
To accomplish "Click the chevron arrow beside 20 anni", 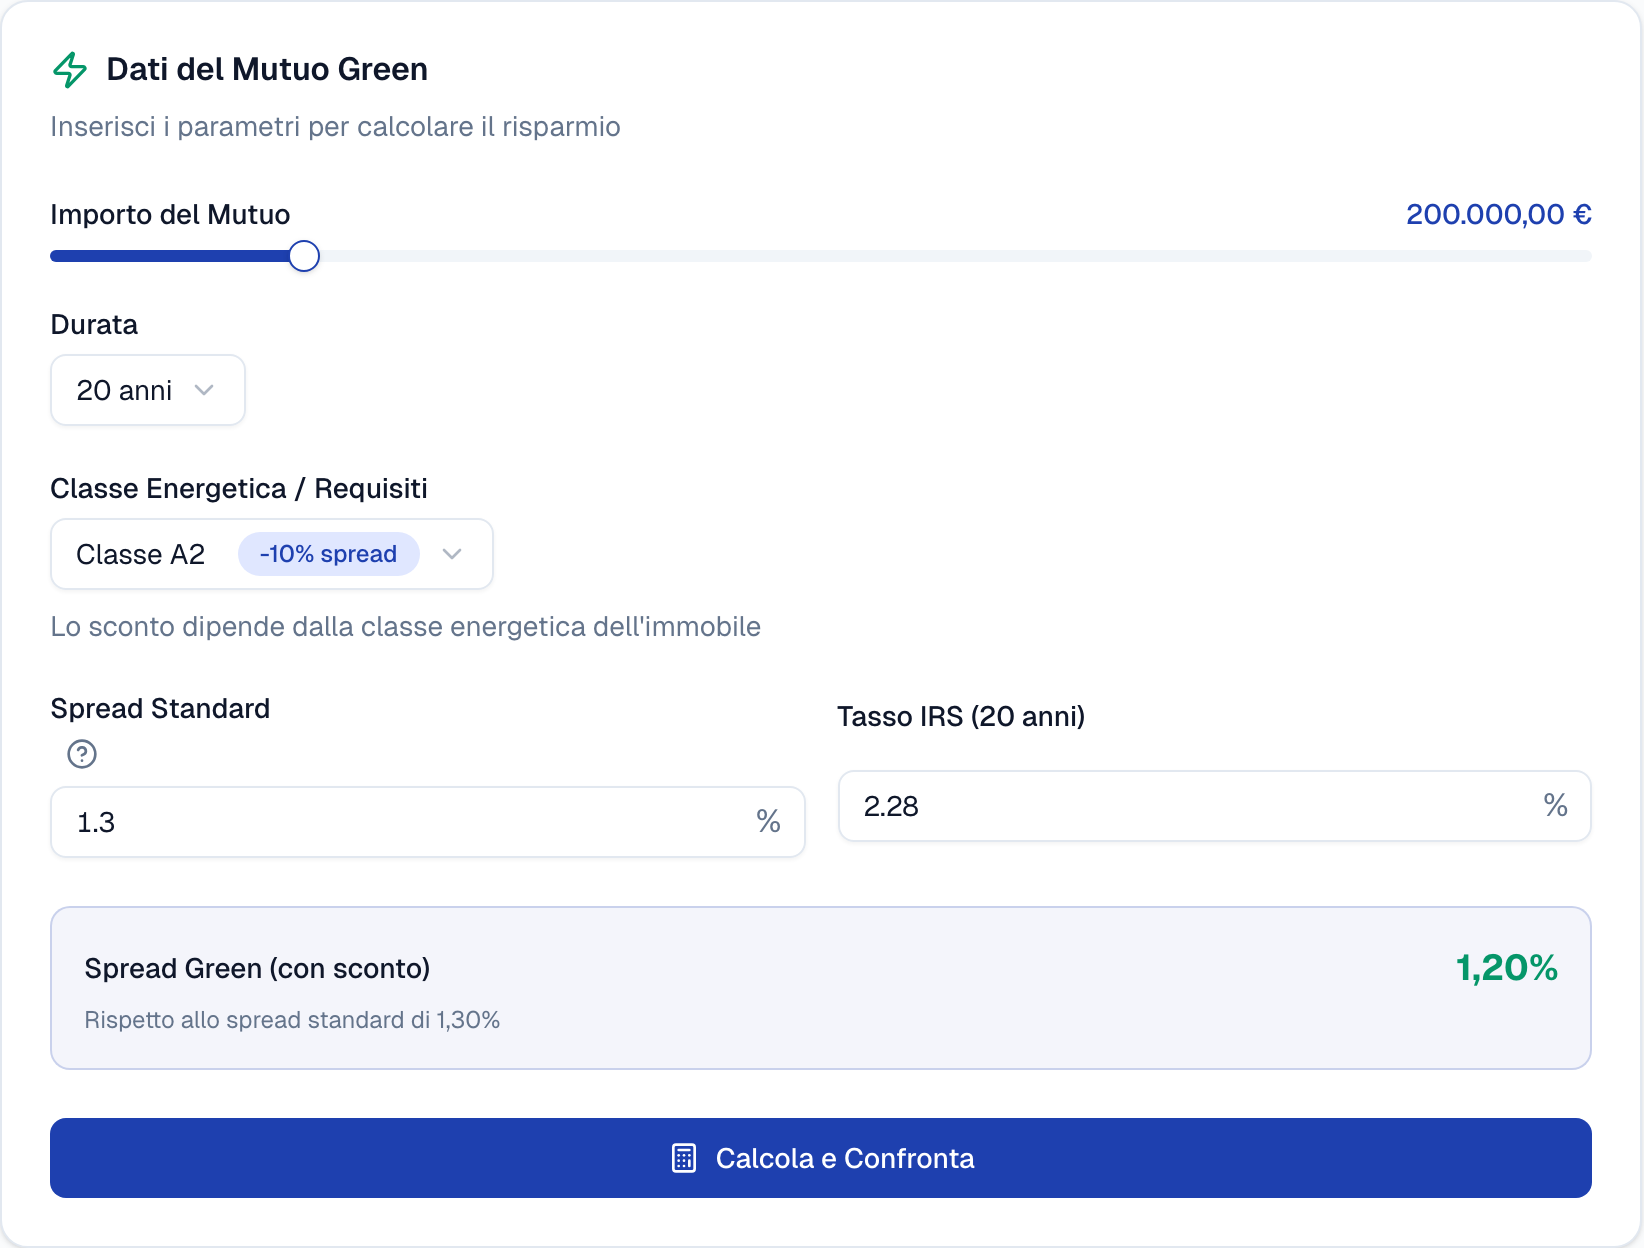I will point(205,390).
